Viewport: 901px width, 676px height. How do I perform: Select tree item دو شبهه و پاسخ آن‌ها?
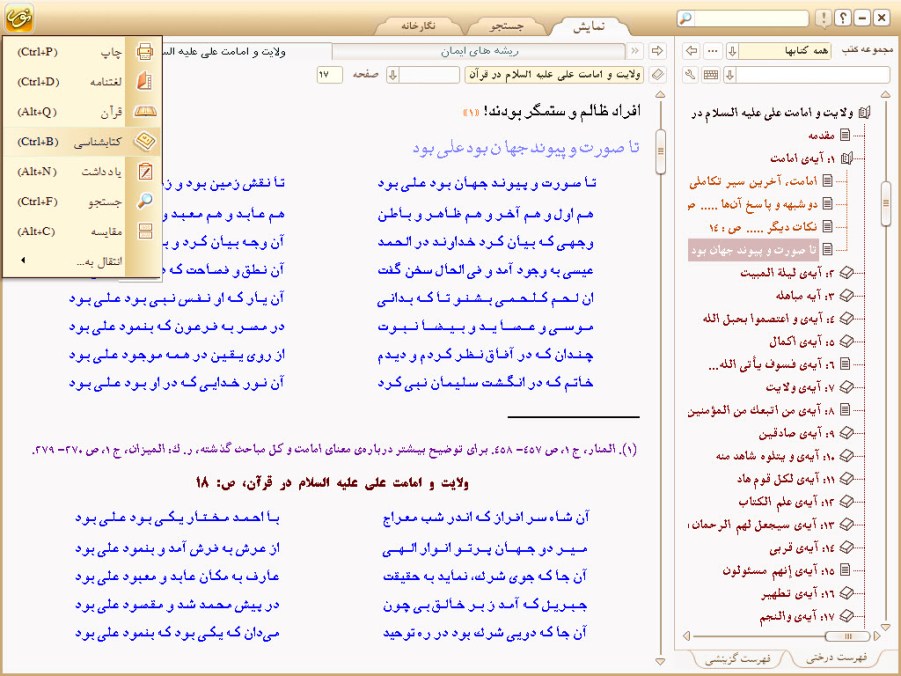753,204
